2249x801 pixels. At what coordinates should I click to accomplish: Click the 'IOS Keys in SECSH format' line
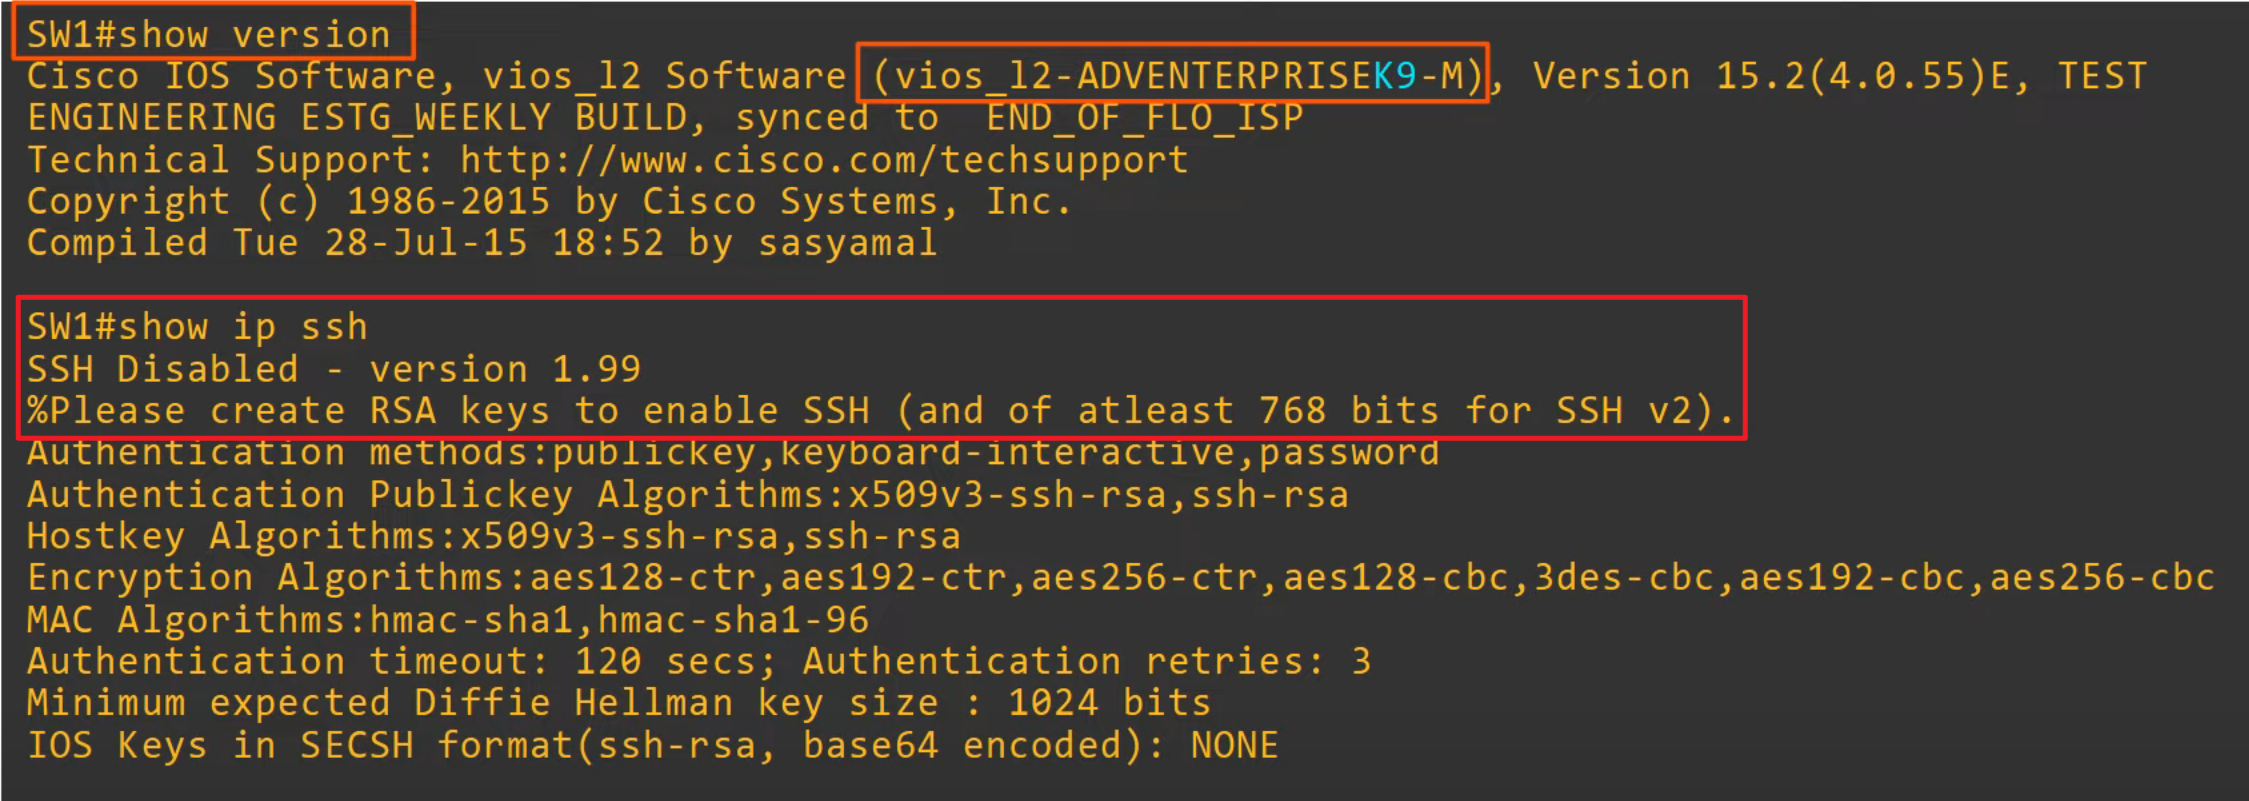(652, 745)
